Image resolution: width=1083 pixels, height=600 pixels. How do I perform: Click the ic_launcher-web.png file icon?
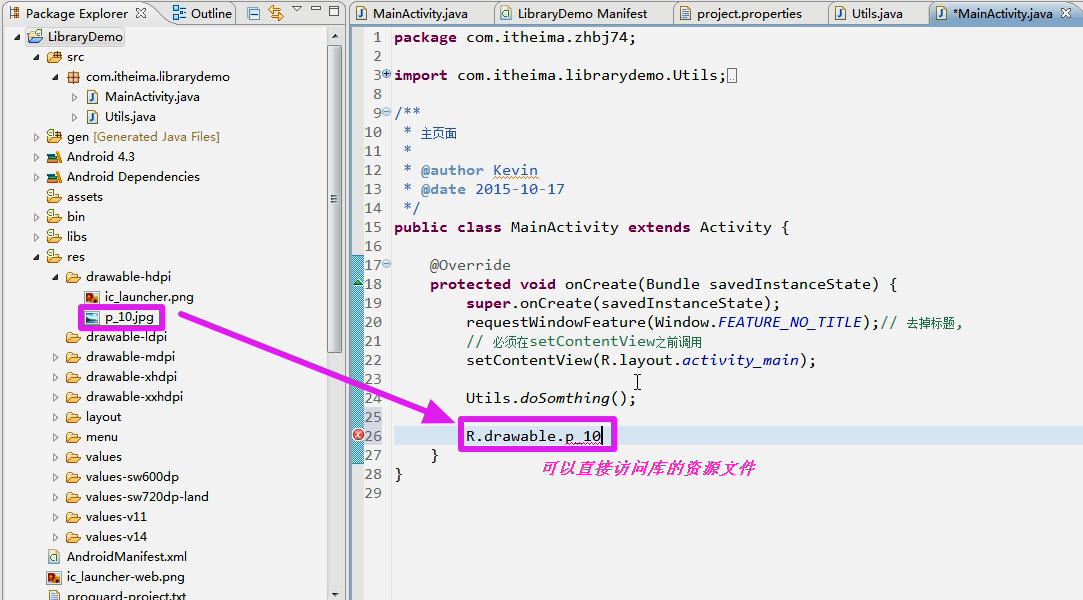[54, 577]
